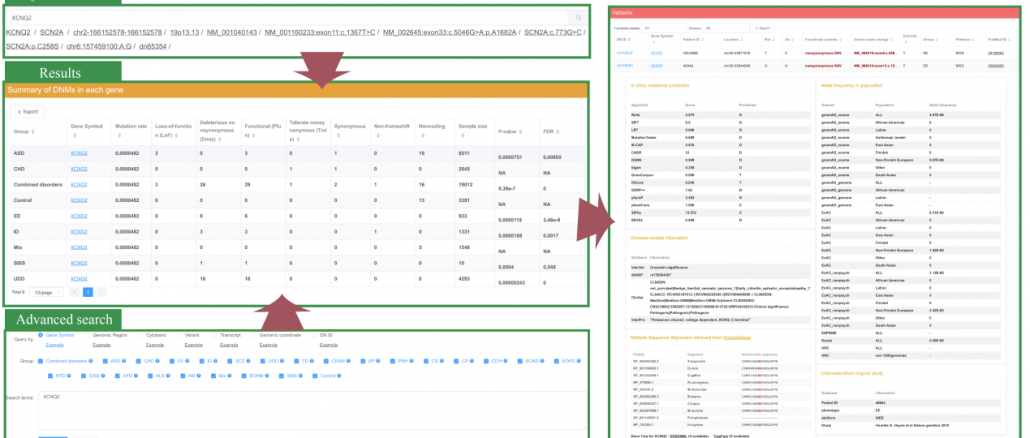Uncheck the UDD group checkbox
This screenshot has height=438, width=1030.
click(x=262, y=361)
